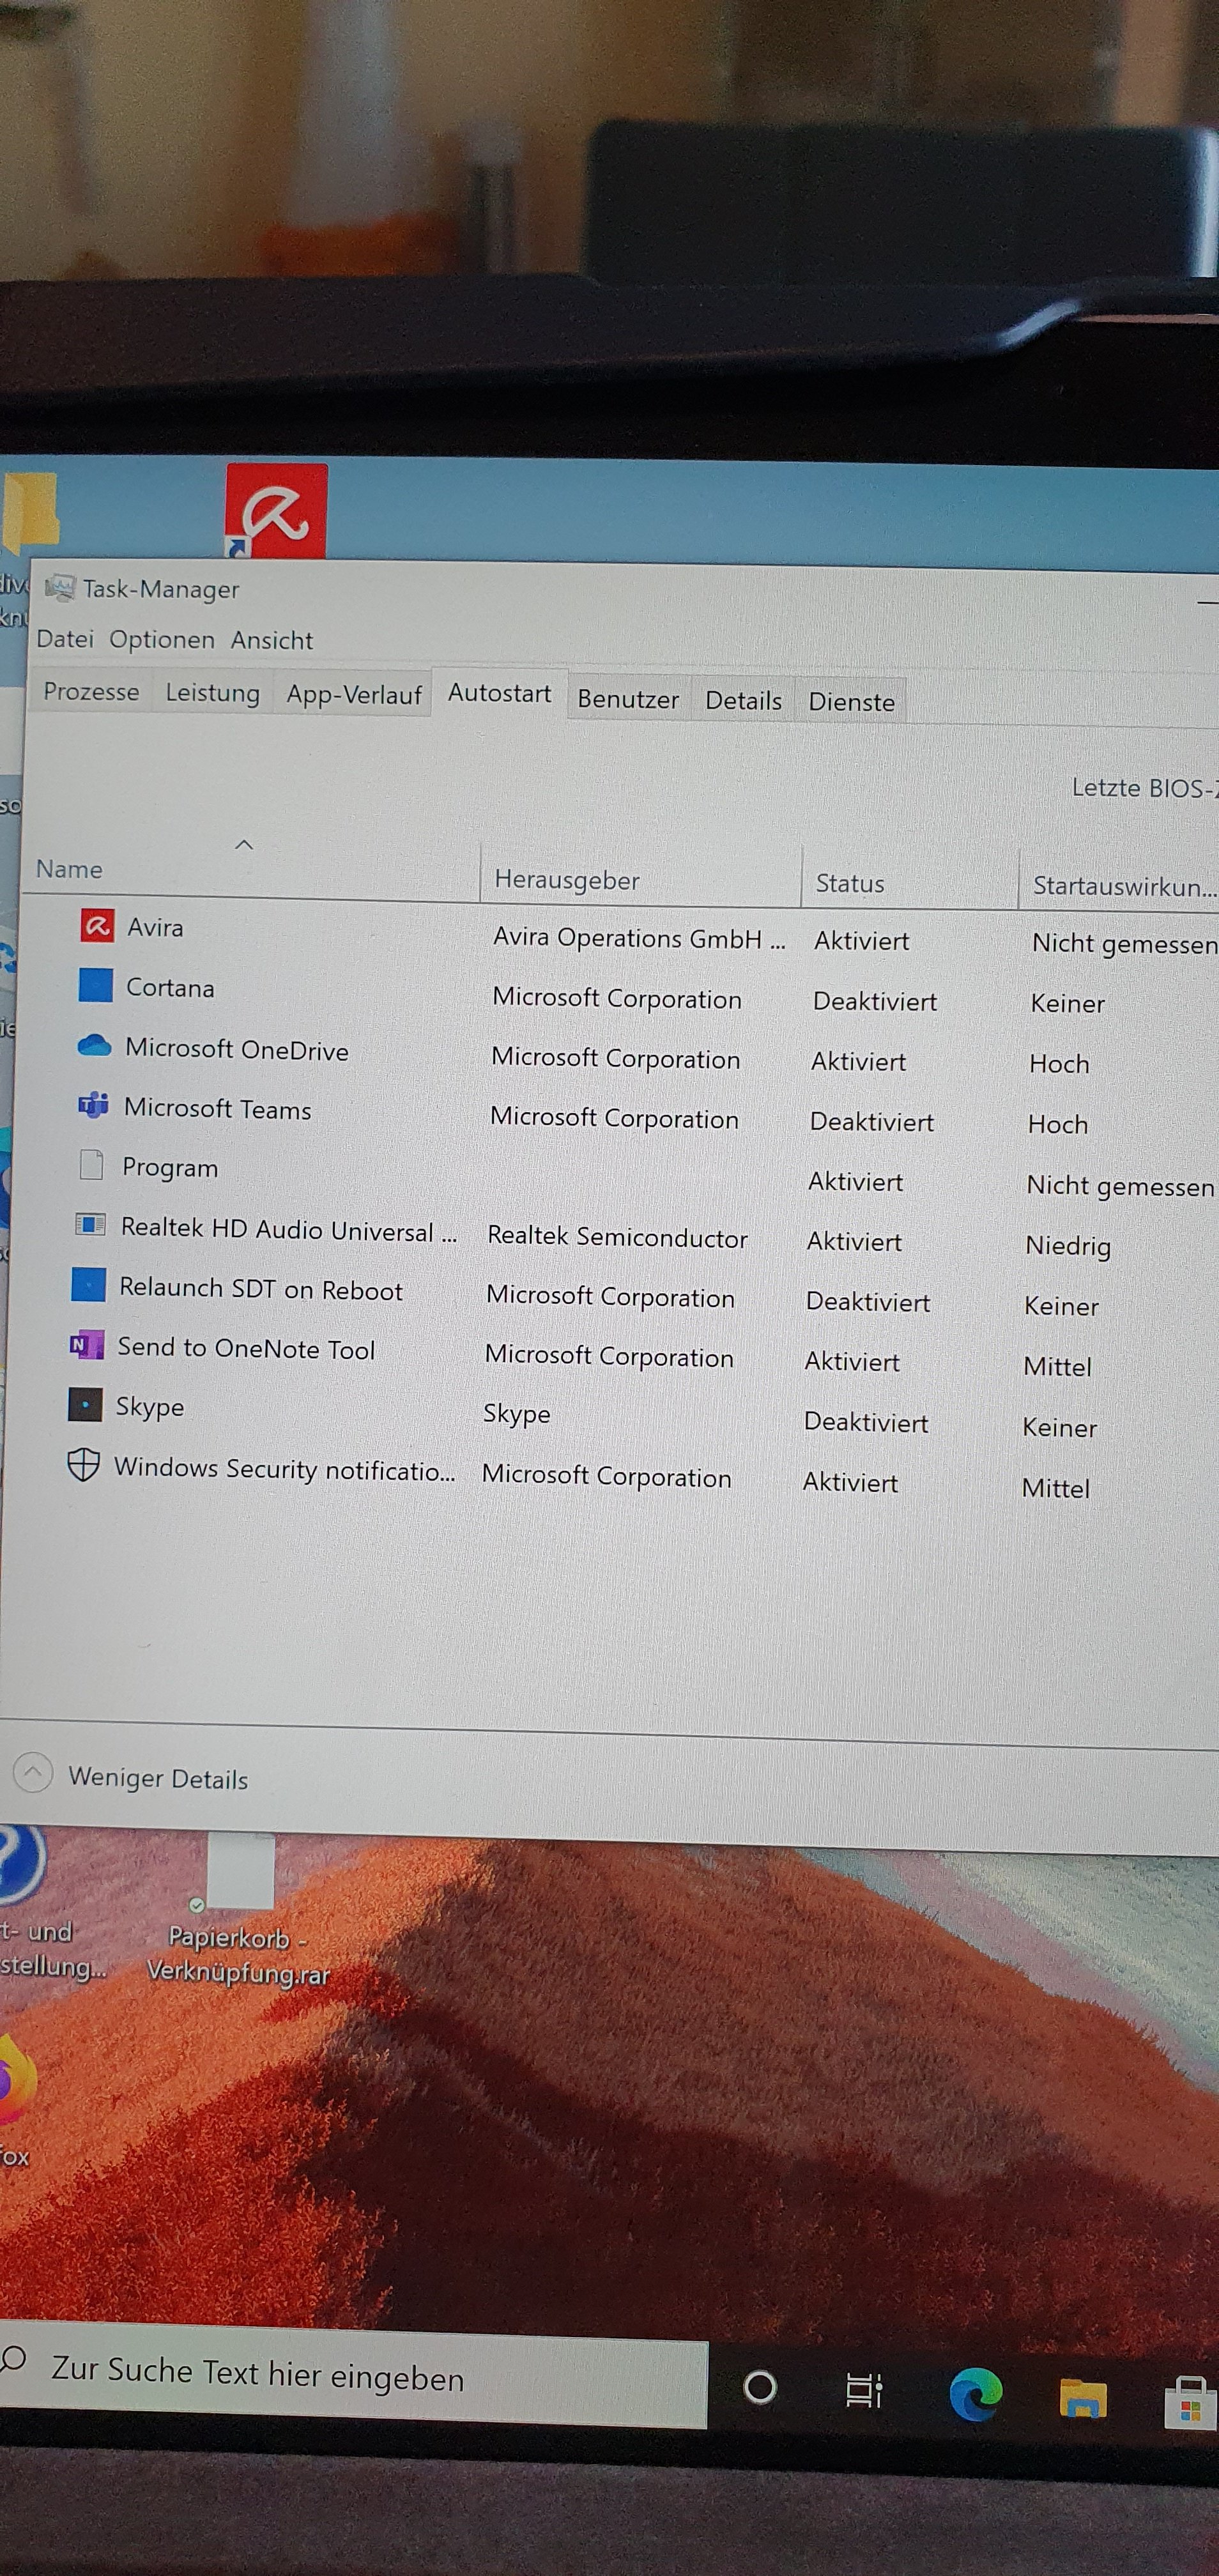Screen dimensions: 1219x2576
Task: Click the Relaunch SDT on Reboot icon
Action: (x=88, y=1284)
